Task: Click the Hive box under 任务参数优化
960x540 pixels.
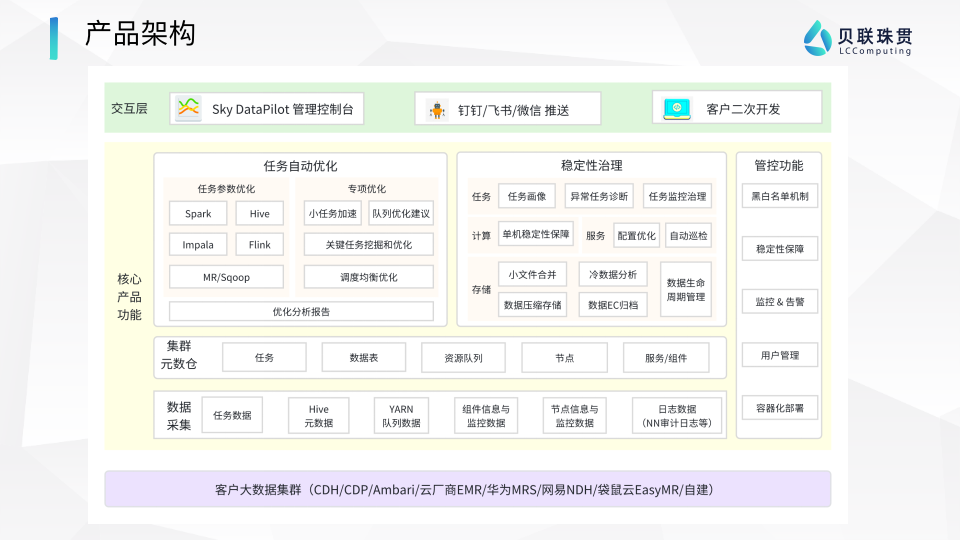Action: [x=260, y=214]
